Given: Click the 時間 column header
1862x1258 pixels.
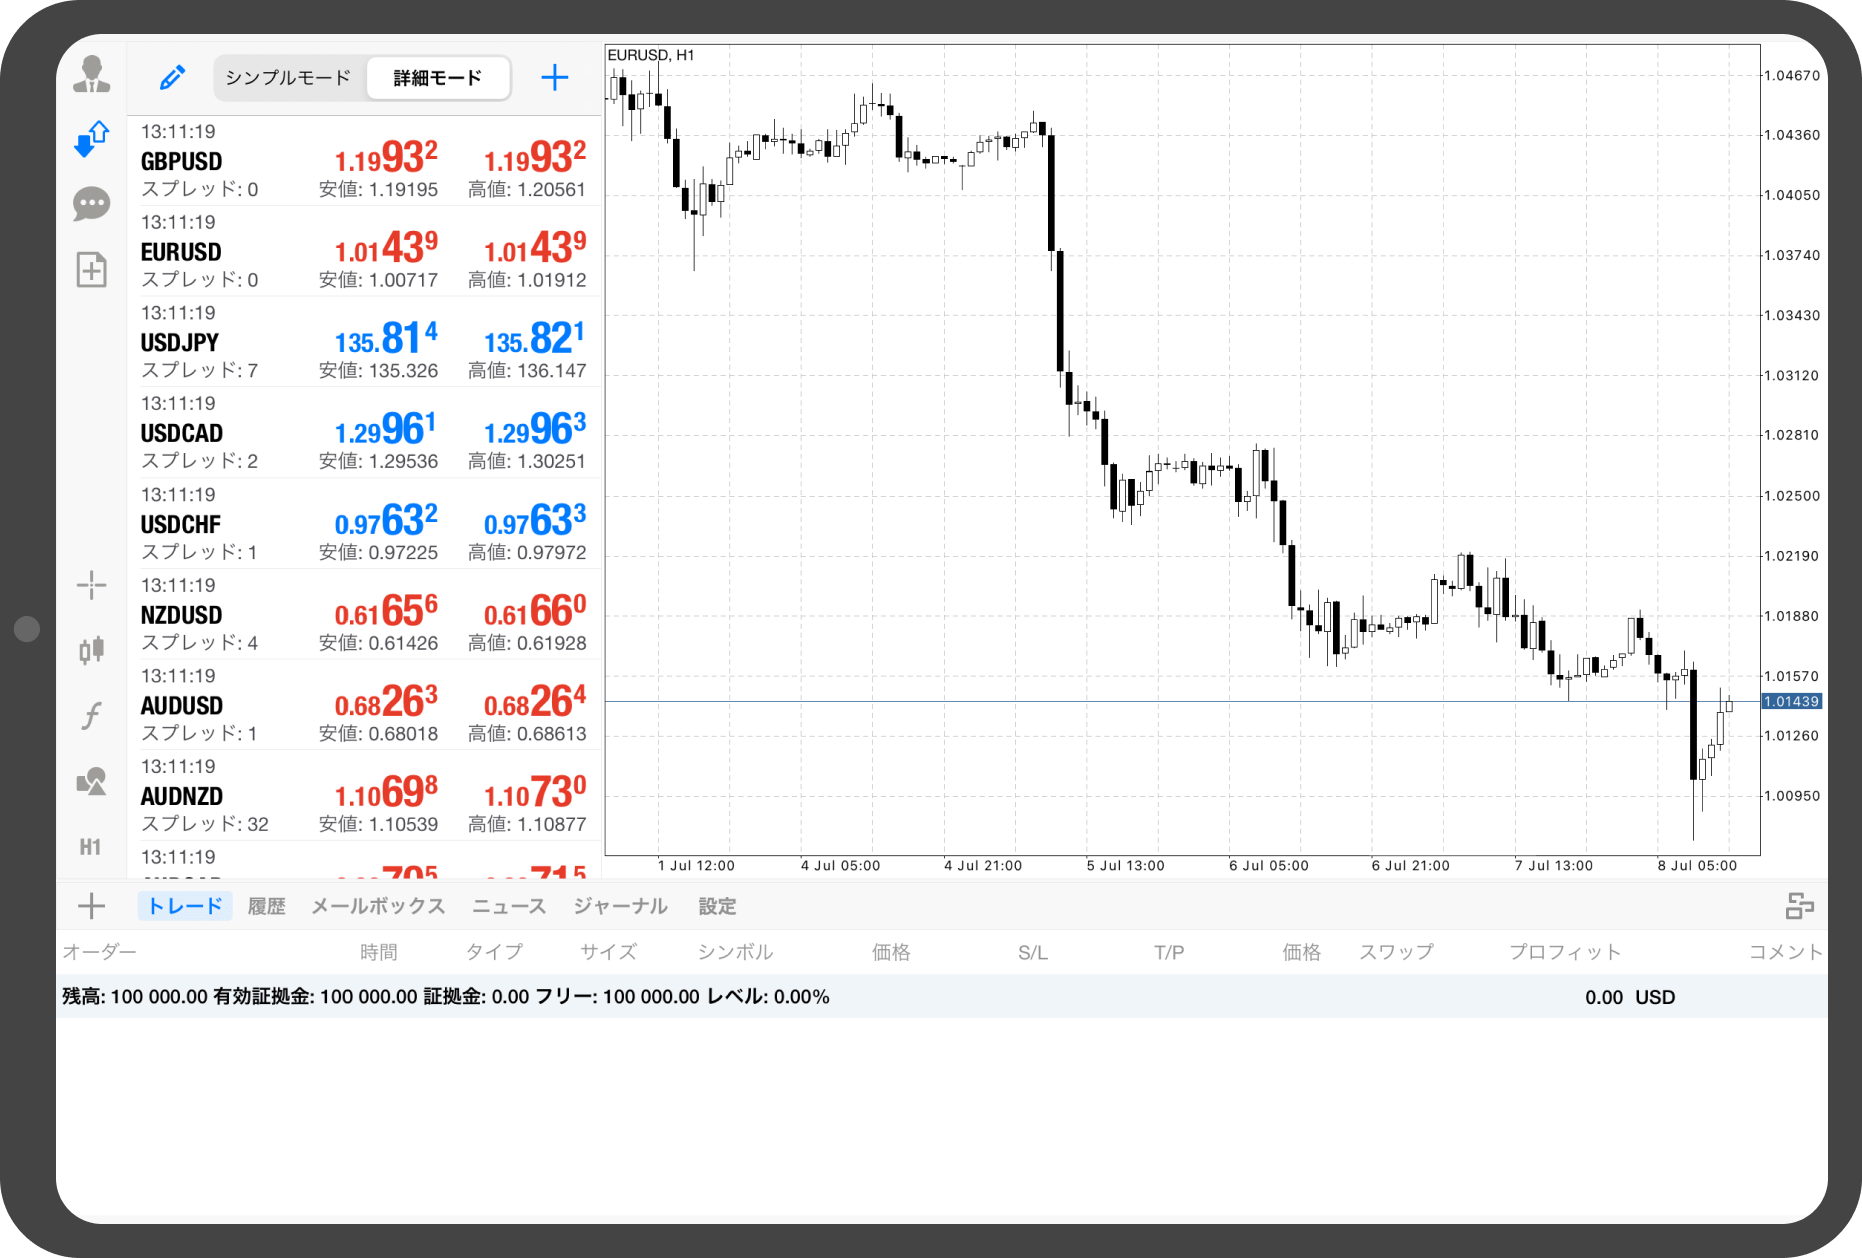Looking at the screenshot, I should point(379,952).
